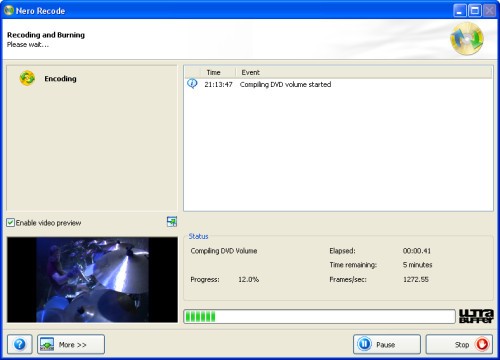This screenshot has width=500, height=360.
Task: Click the Ultra Buffer logo
Action: pos(476,316)
